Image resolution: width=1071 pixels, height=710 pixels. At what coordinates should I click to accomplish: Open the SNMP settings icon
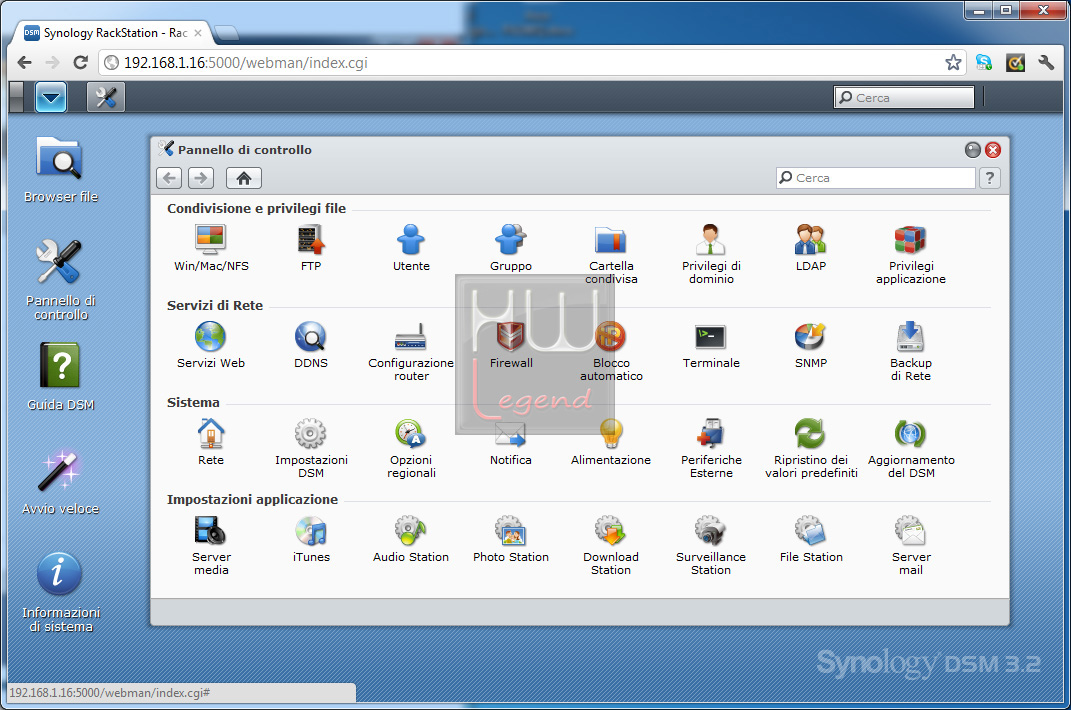(811, 344)
